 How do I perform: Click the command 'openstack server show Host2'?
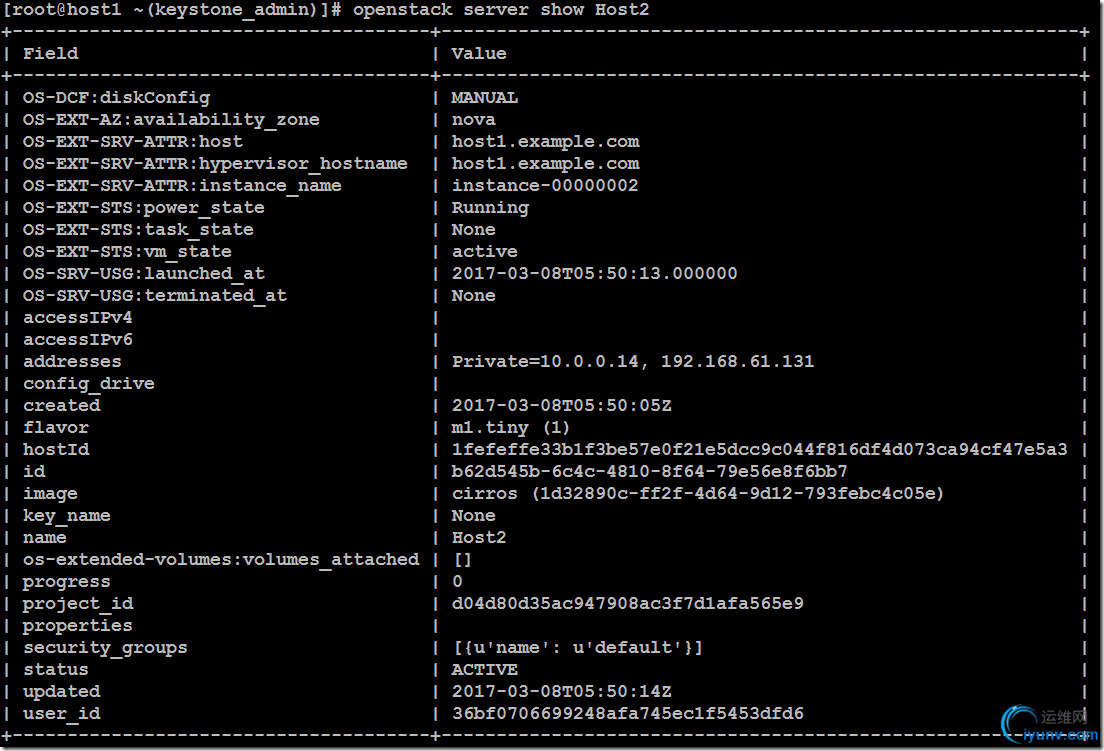pos(500,10)
